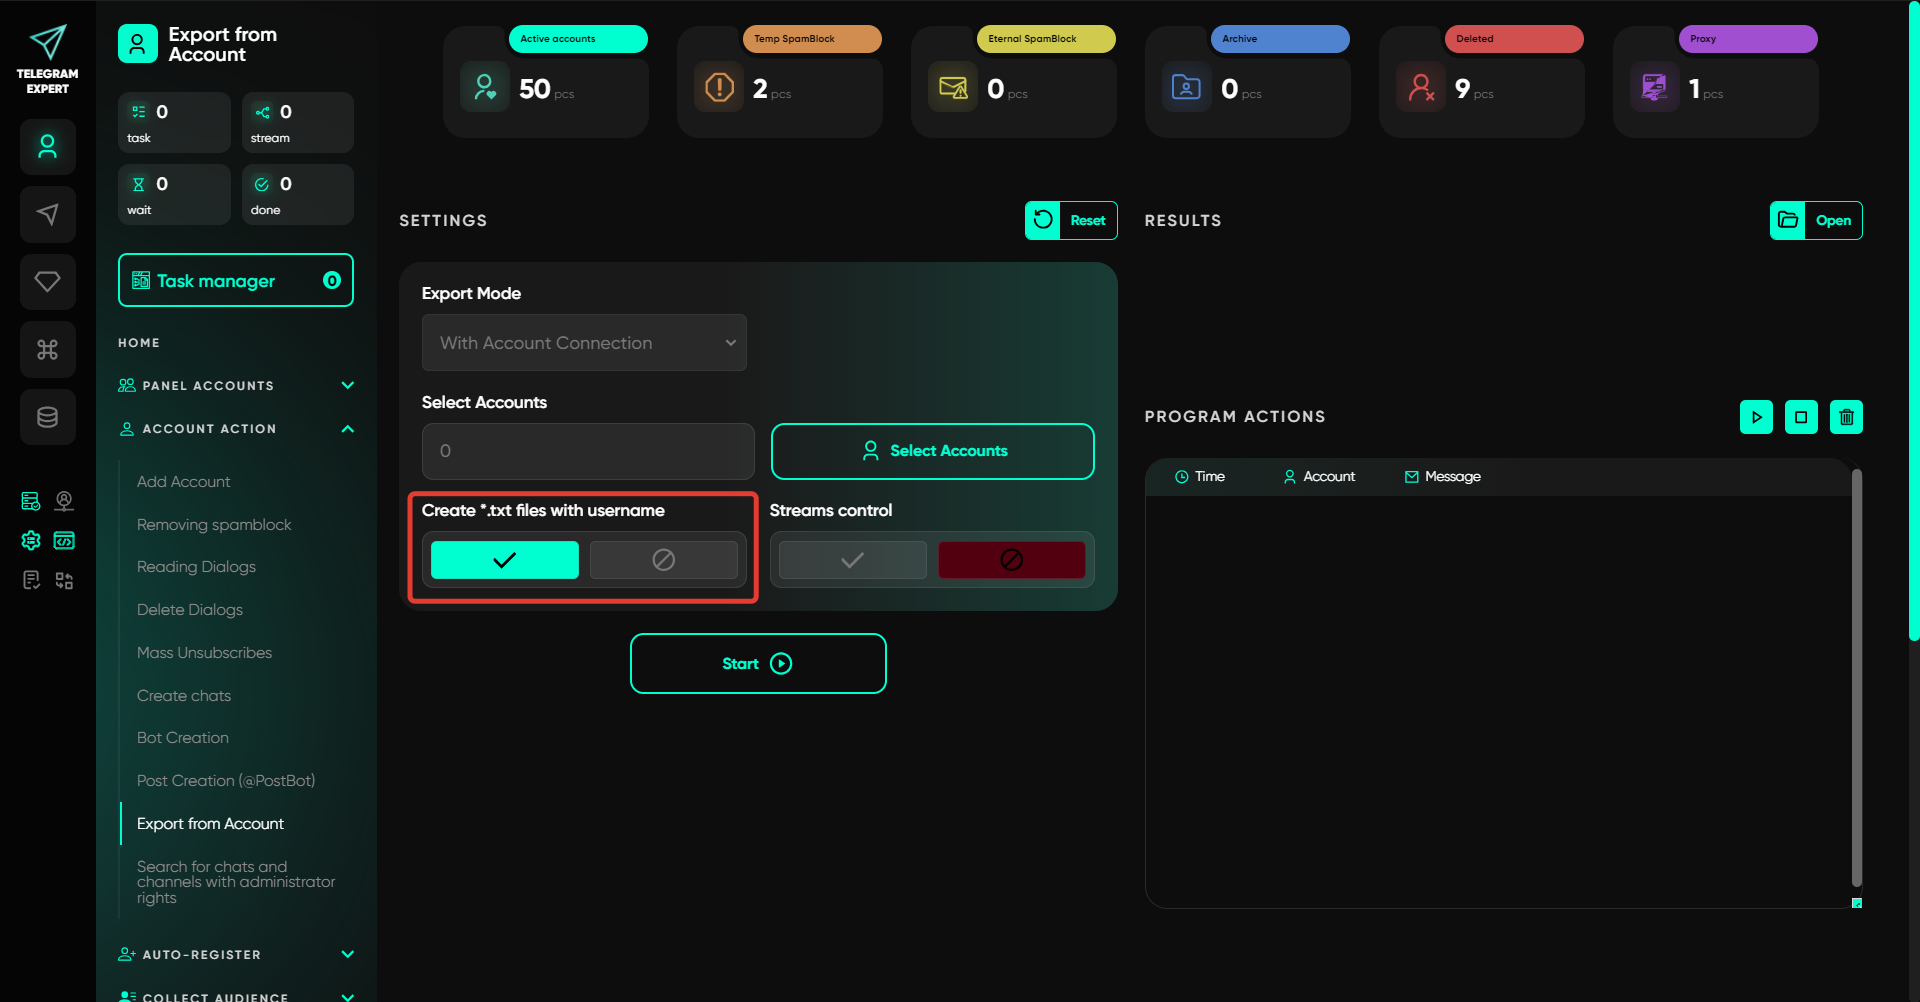The image size is (1920, 1002).
Task: Enable Streams control with checkmark toggle
Action: point(852,560)
